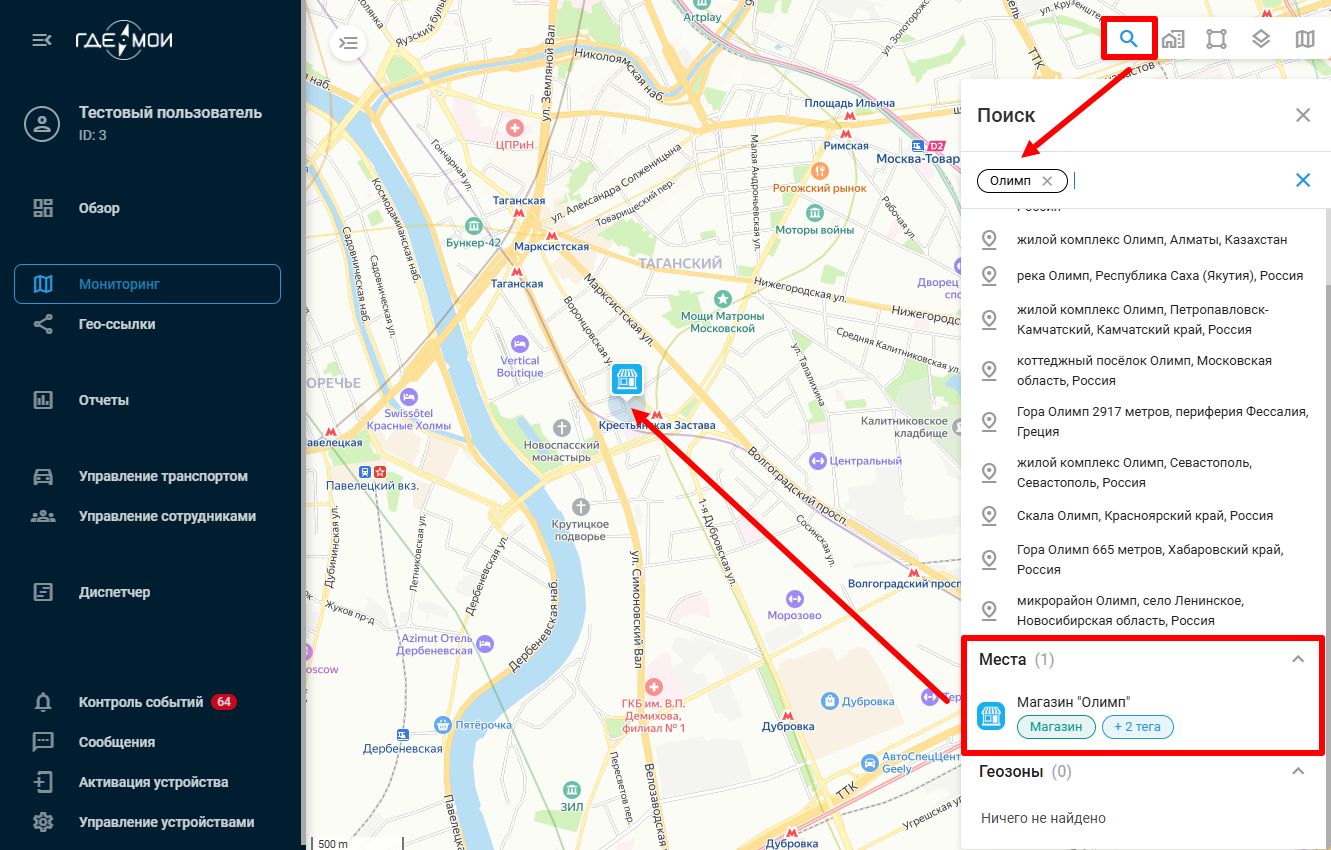Viewport: 1331px width, 850px height.
Task: Remove the Олимп search chip
Action: click(1047, 181)
